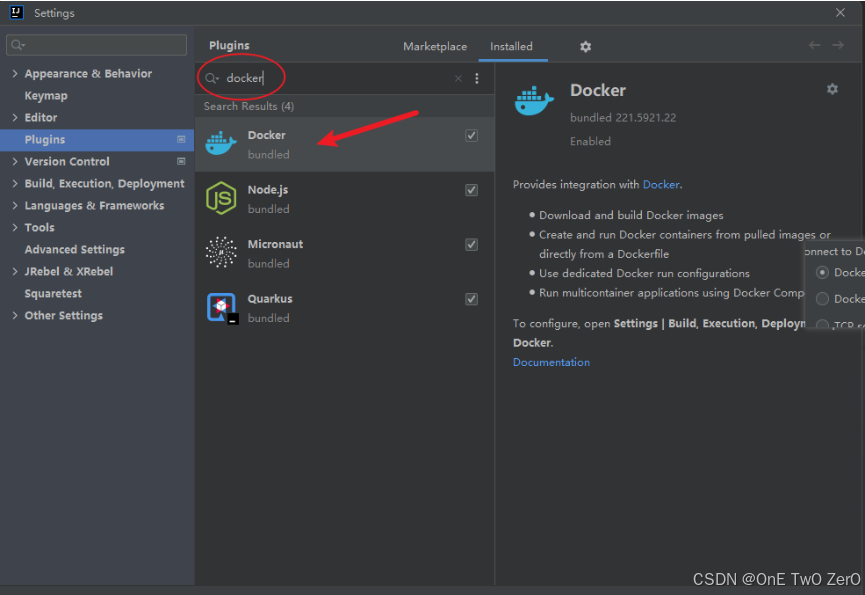Expand Build, Execution, Deployment node
865x595 pixels.
coord(15,184)
